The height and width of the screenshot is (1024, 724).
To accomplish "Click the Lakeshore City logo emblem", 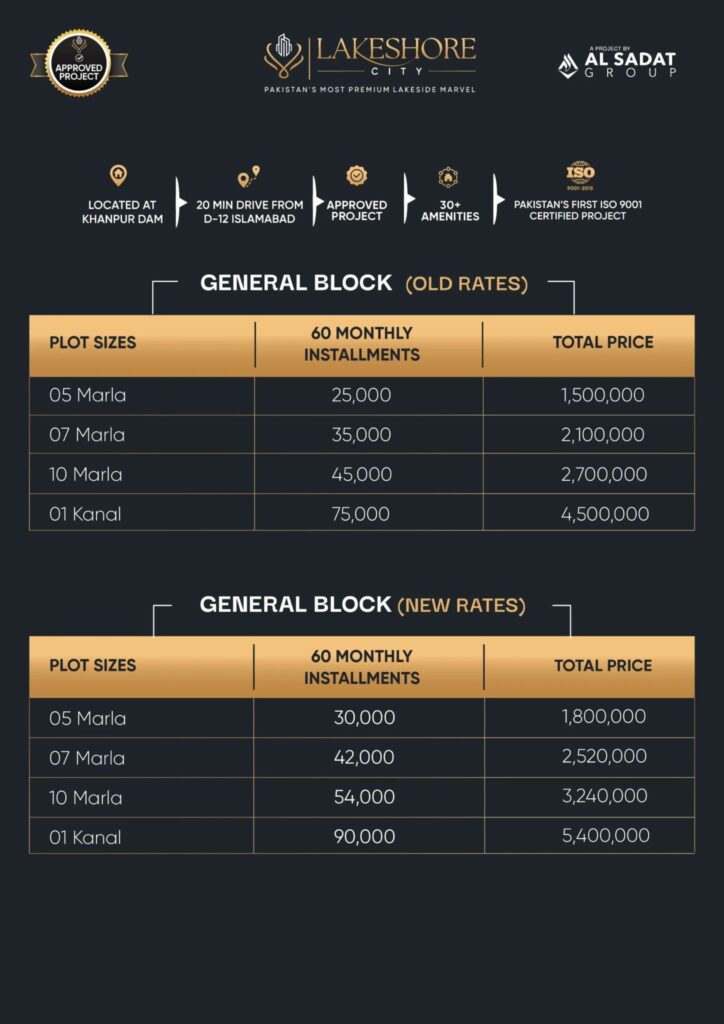I will tap(283, 56).
